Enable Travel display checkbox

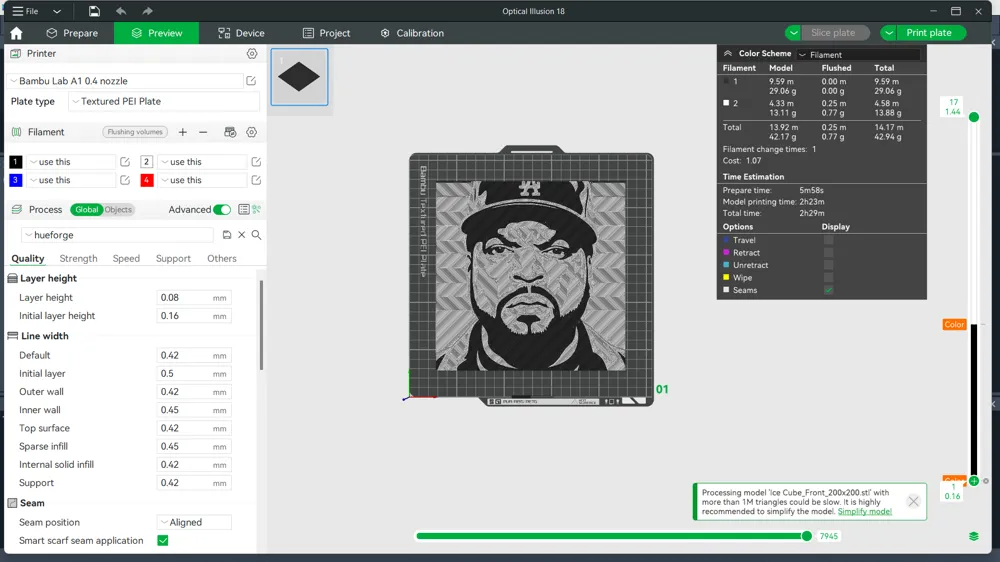[828, 240]
